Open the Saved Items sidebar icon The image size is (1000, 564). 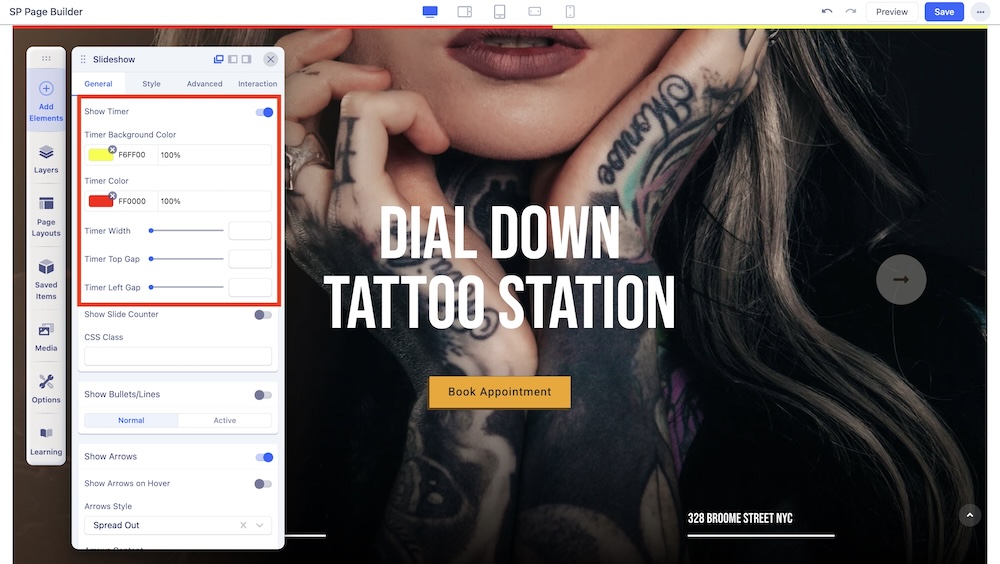pyautogui.click(x=46, y=279)
